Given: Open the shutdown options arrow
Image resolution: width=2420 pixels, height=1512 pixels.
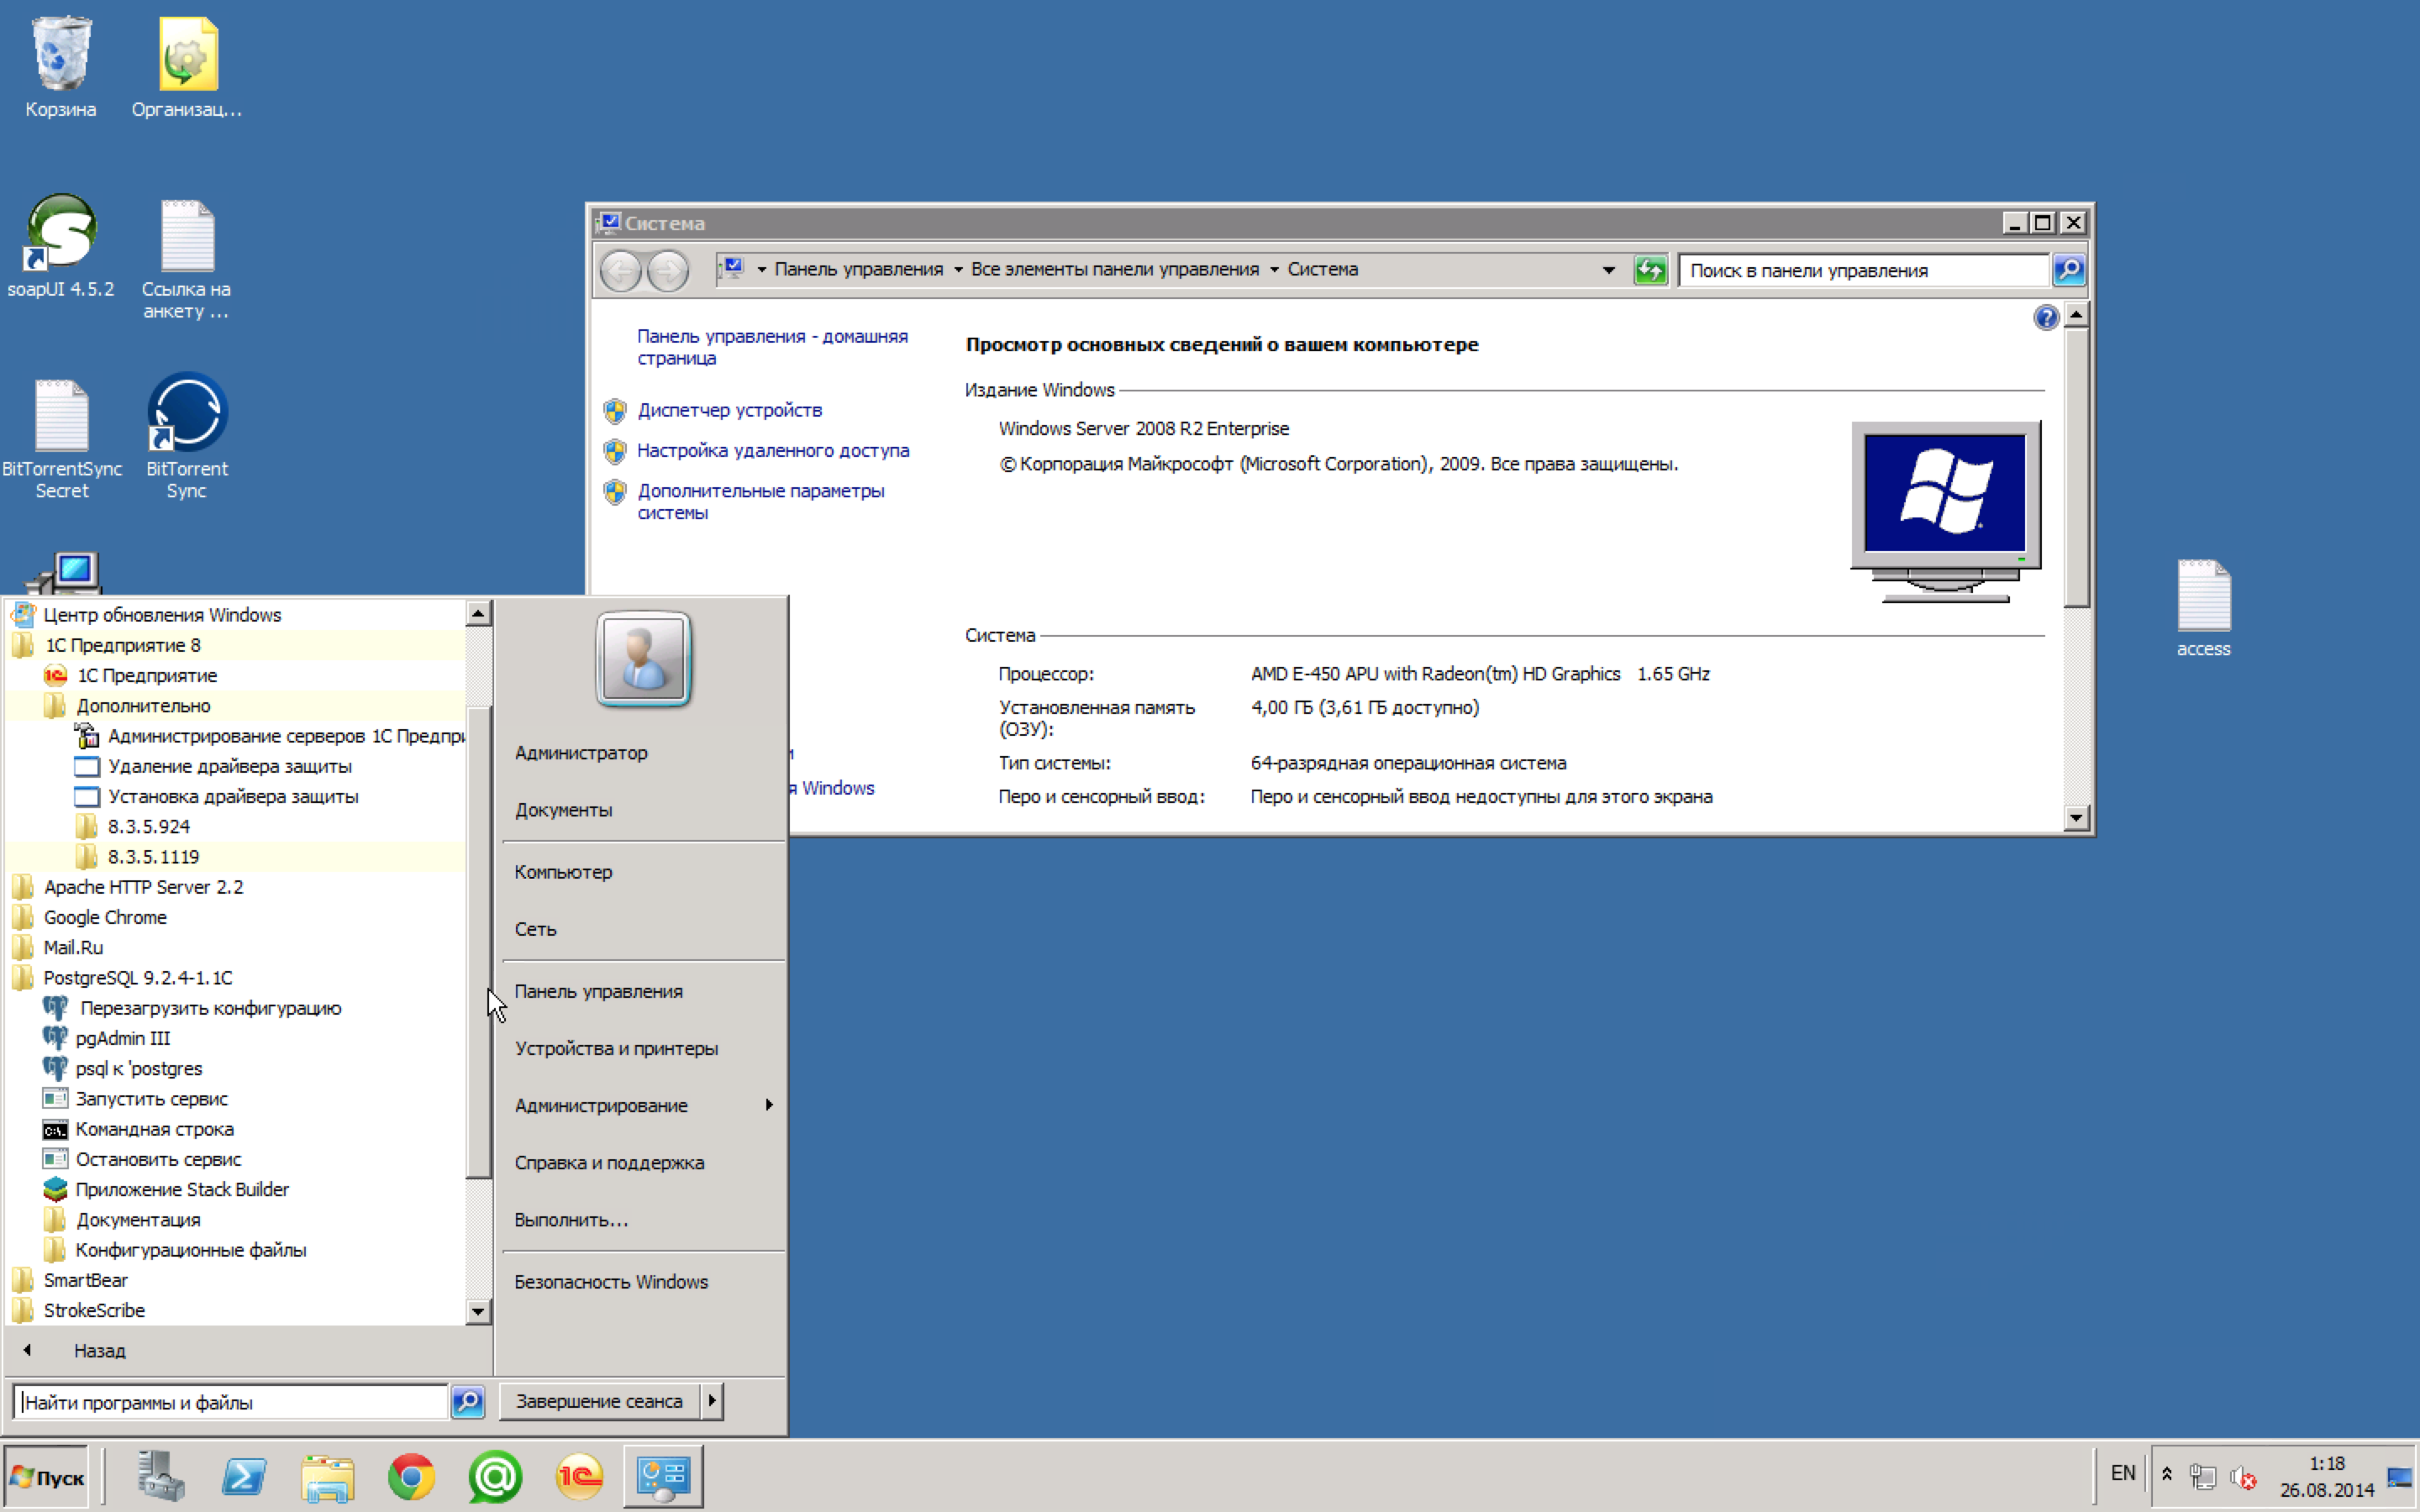Looking at the screenshot, I should click(x=712, y=1401).
